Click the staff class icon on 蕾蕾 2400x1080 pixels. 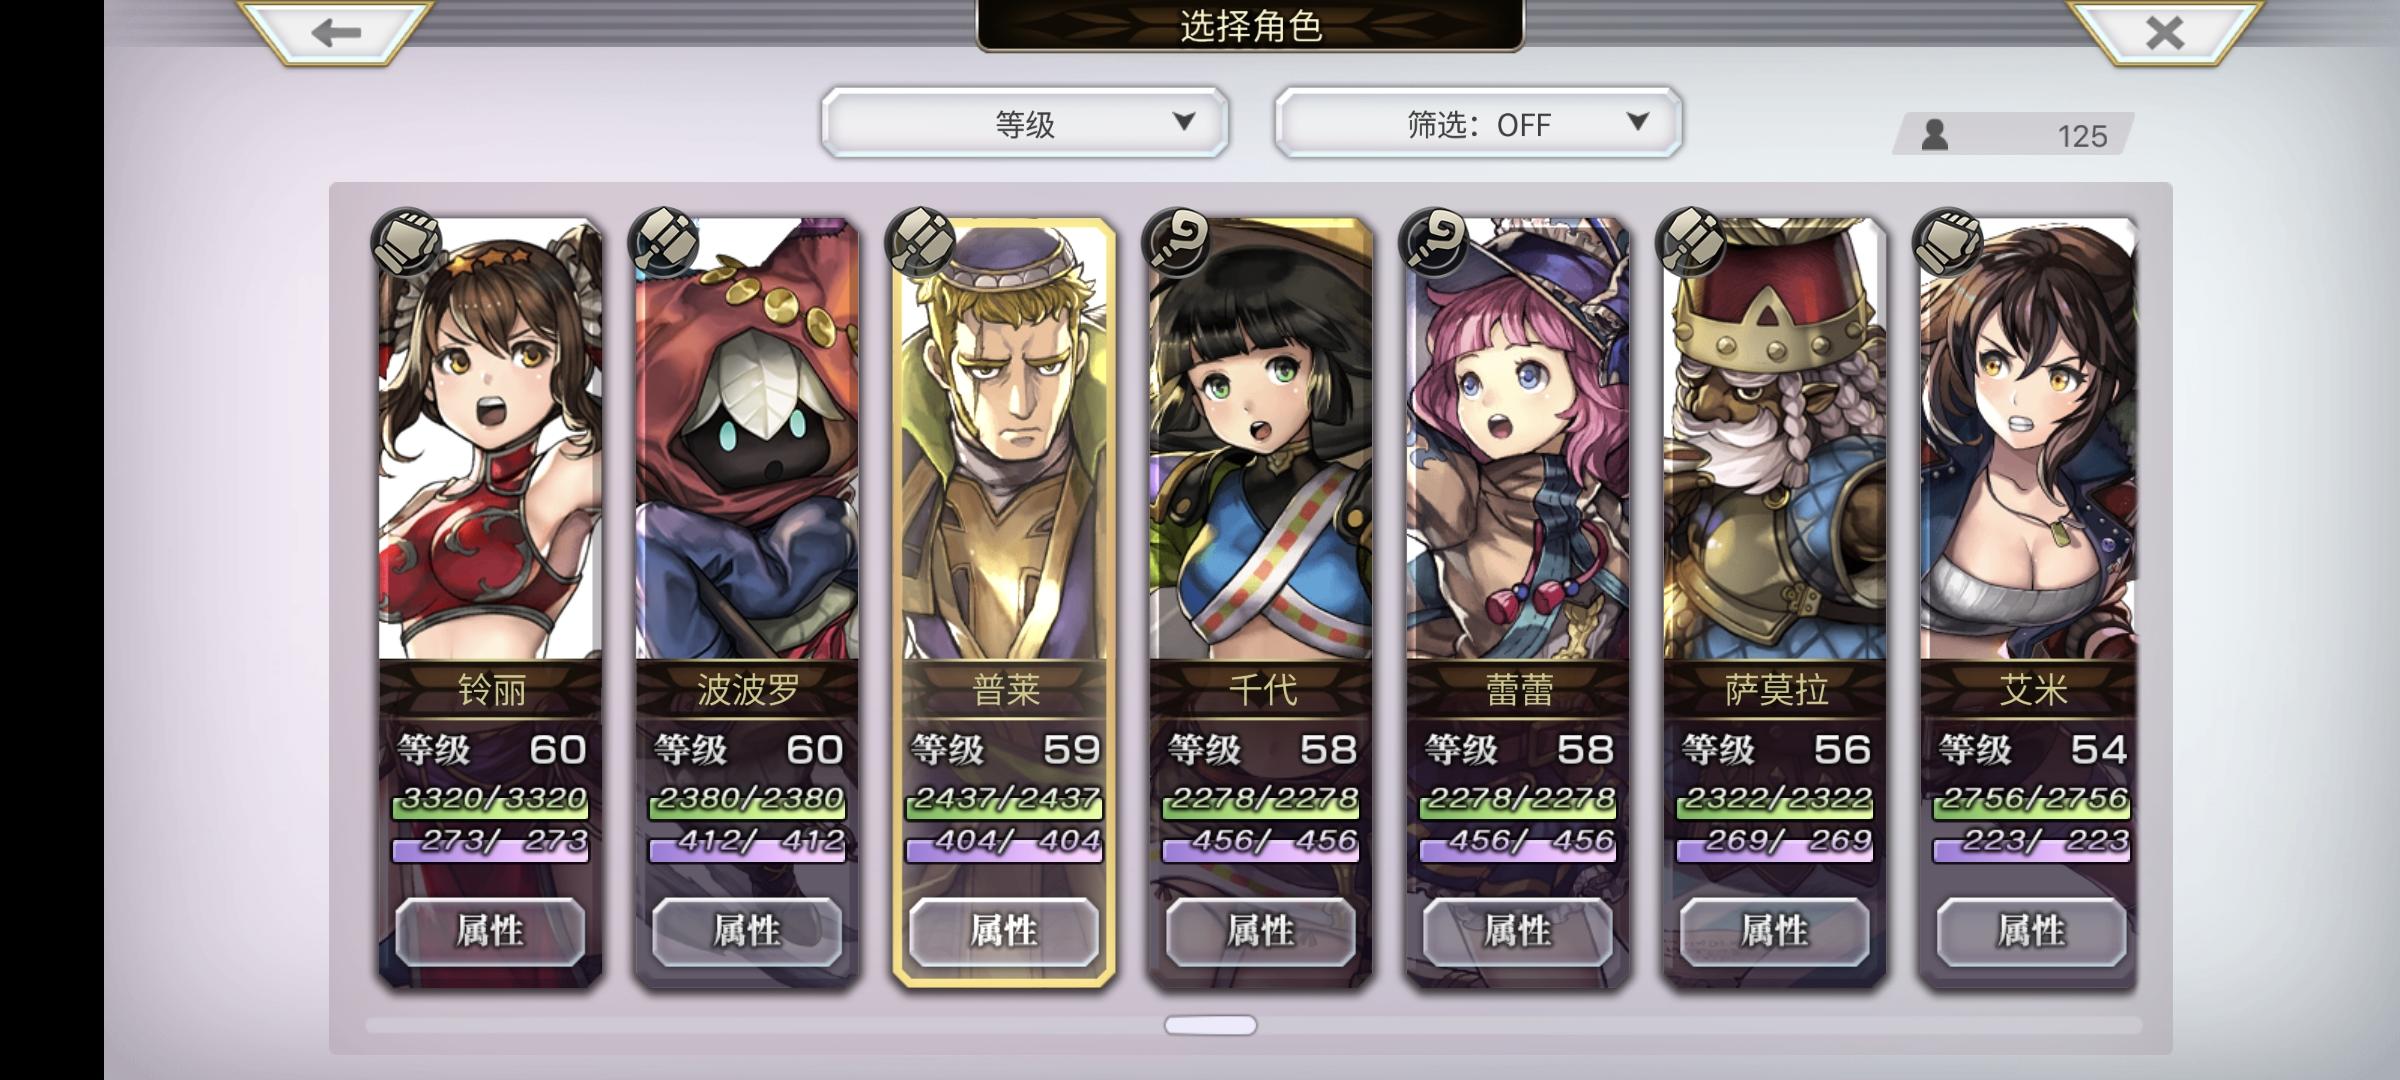1434,242
